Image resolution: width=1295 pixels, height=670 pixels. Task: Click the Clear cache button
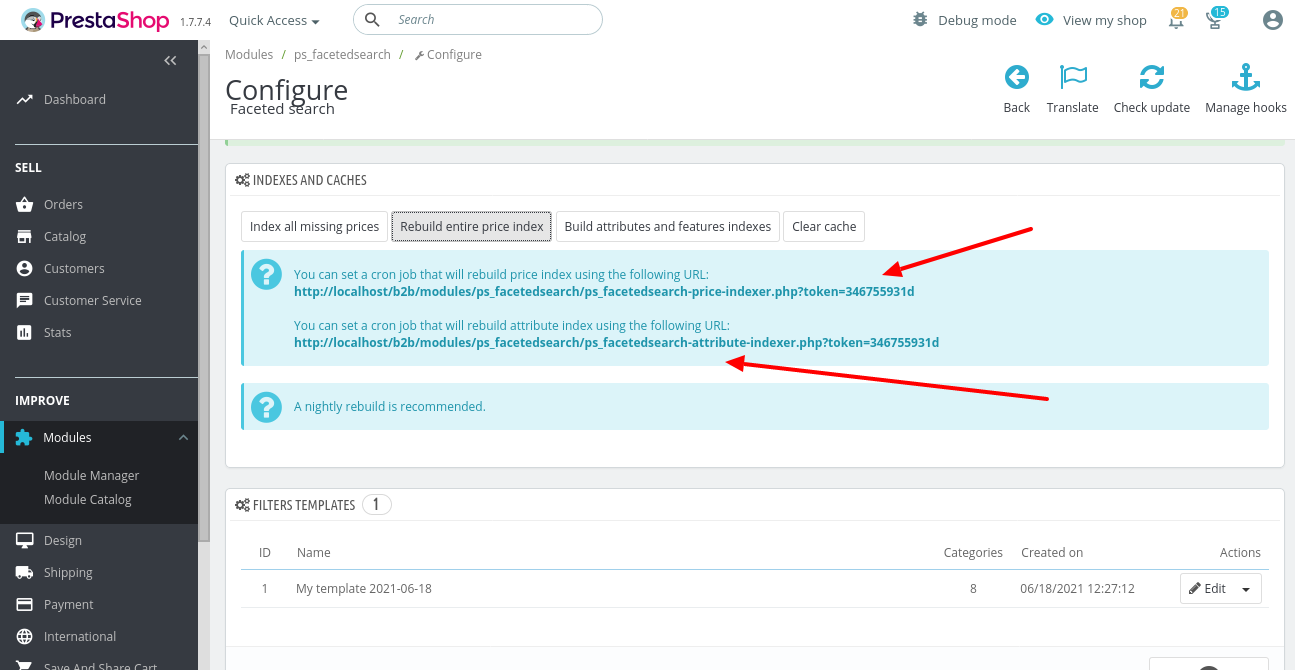[824, 226]
